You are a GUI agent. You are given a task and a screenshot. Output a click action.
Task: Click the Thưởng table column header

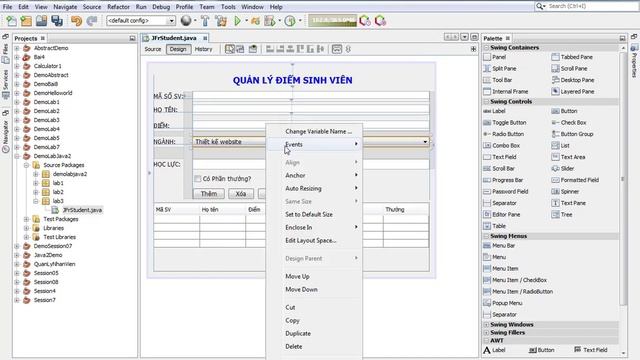406,209
